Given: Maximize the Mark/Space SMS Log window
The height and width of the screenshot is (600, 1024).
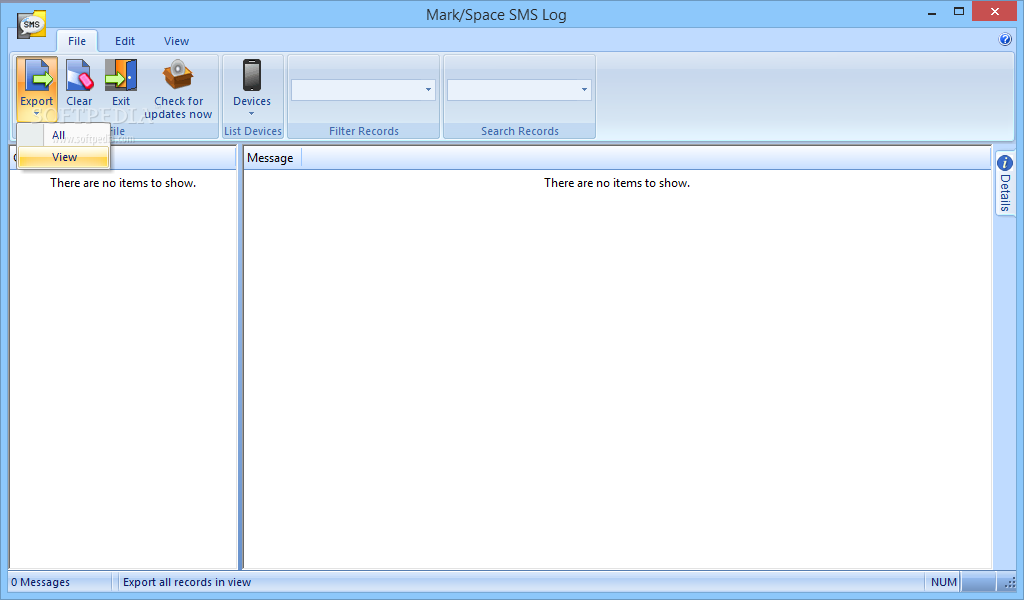Looking at the screenshot, I should [x=959, y=12].
